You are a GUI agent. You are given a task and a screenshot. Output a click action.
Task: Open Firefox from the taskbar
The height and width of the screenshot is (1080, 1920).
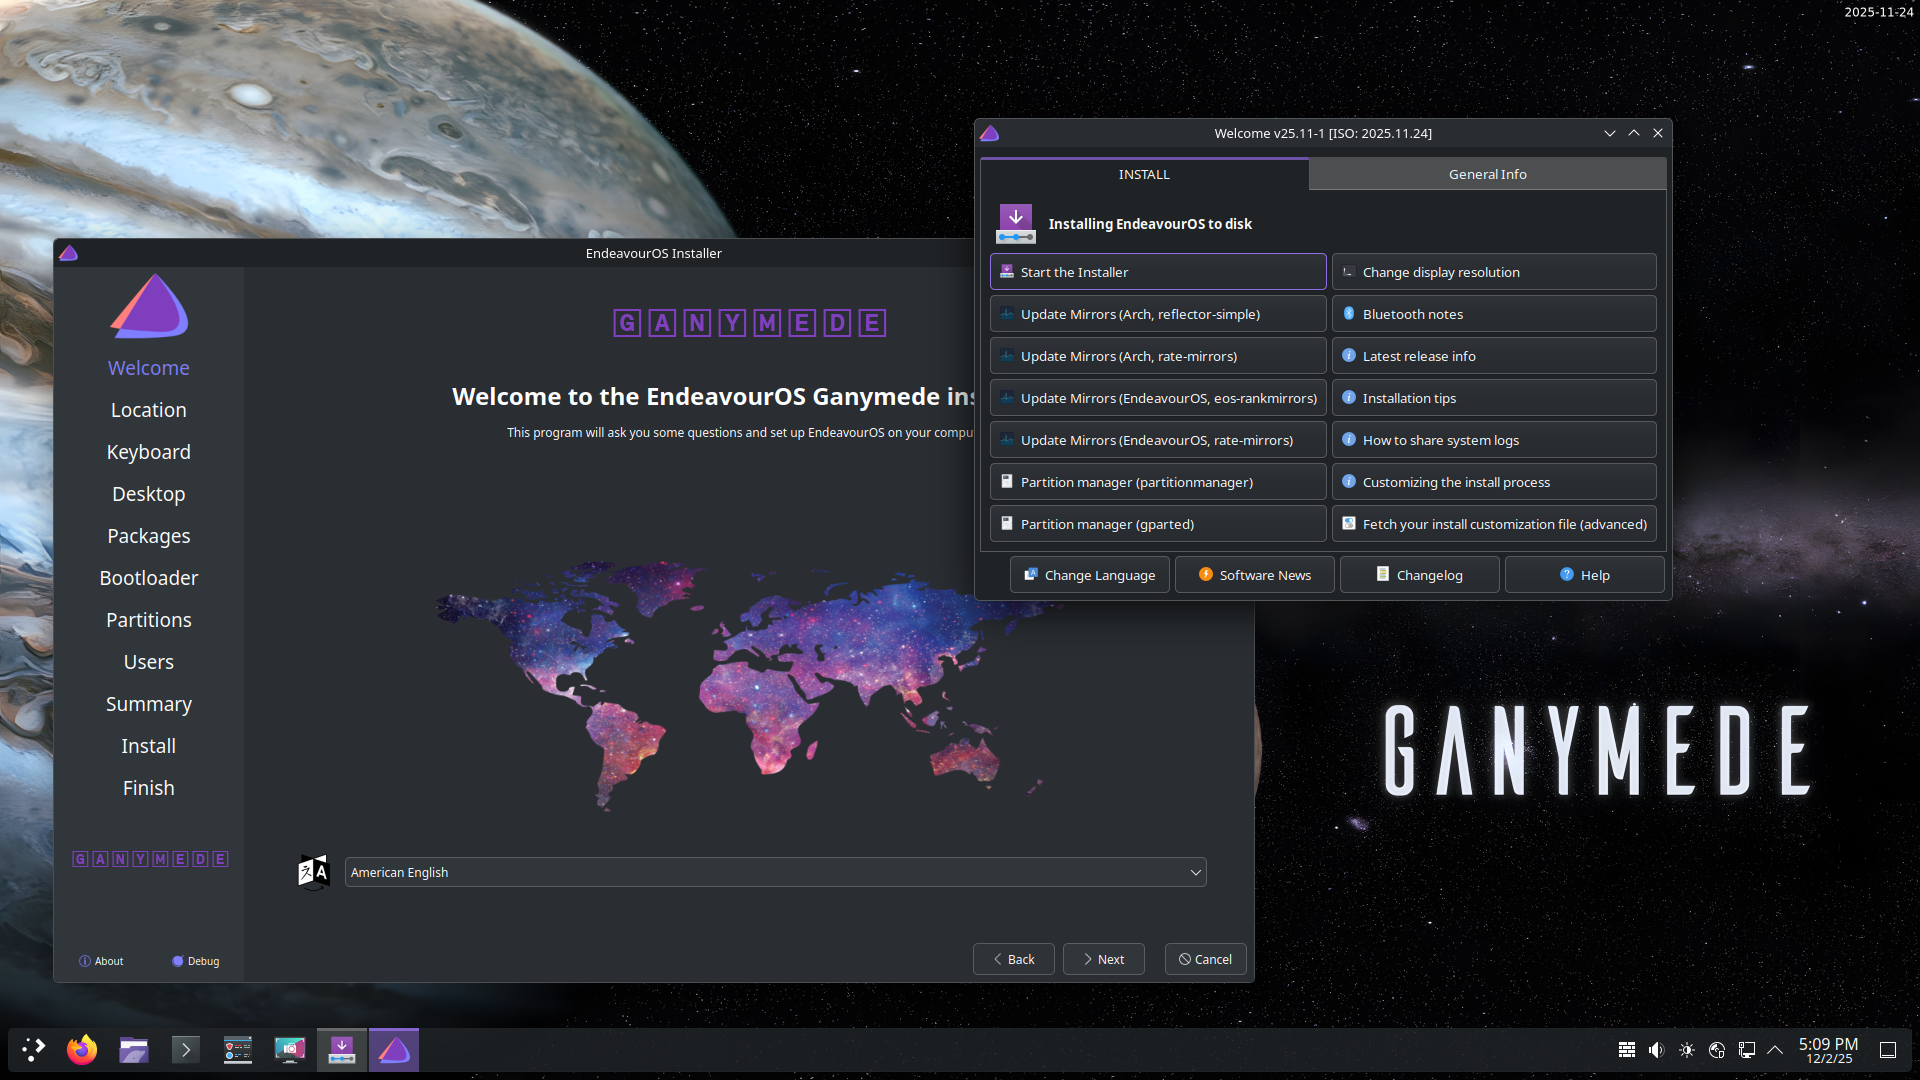(x=82, y=1049)
